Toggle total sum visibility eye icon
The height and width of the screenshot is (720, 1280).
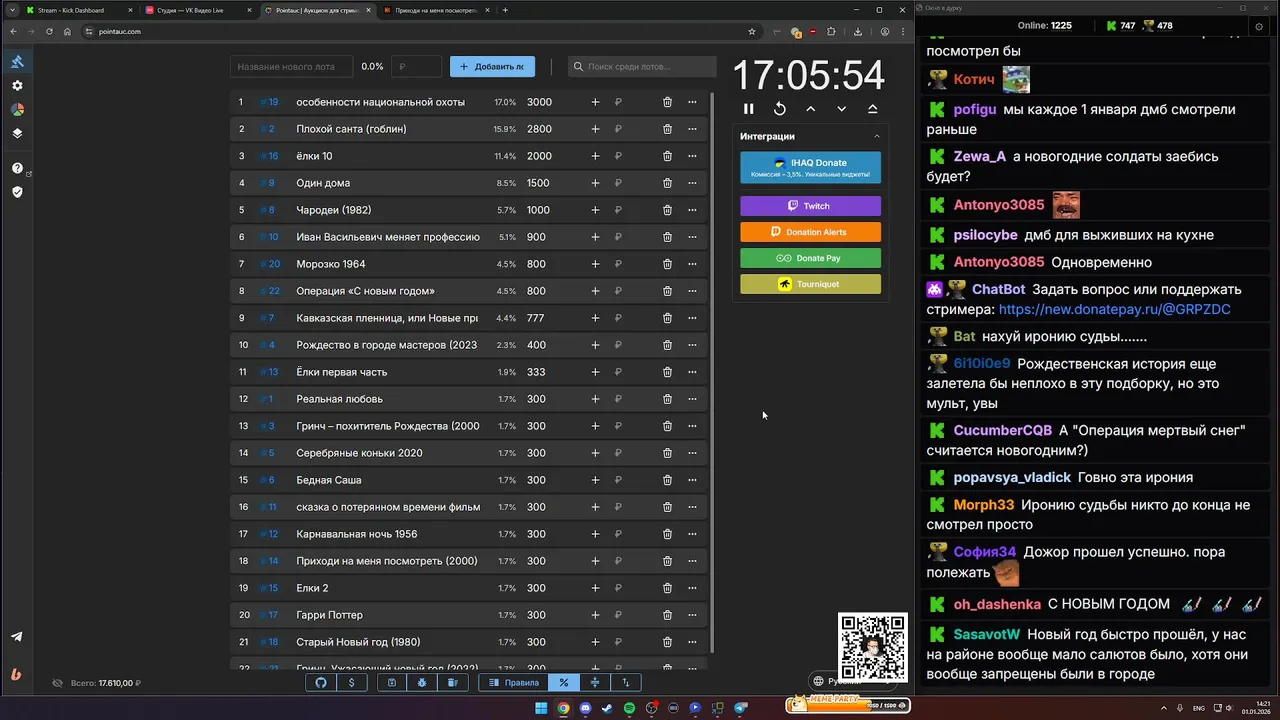[x=57, y=683]
